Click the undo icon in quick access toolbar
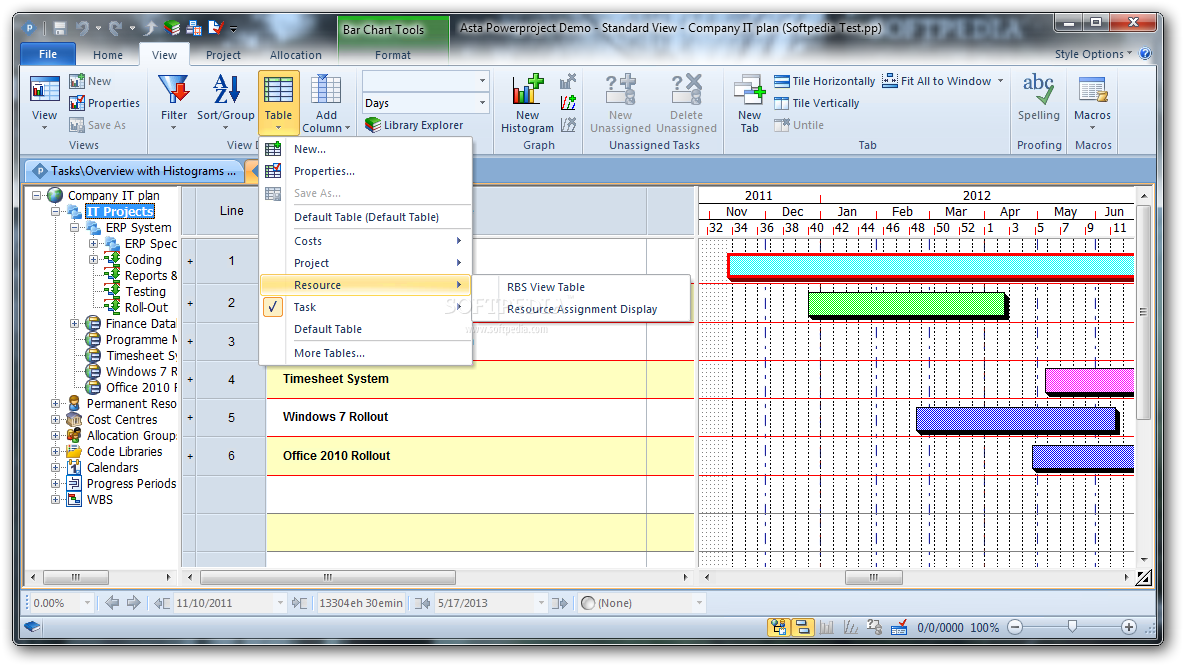 (82, 29)
